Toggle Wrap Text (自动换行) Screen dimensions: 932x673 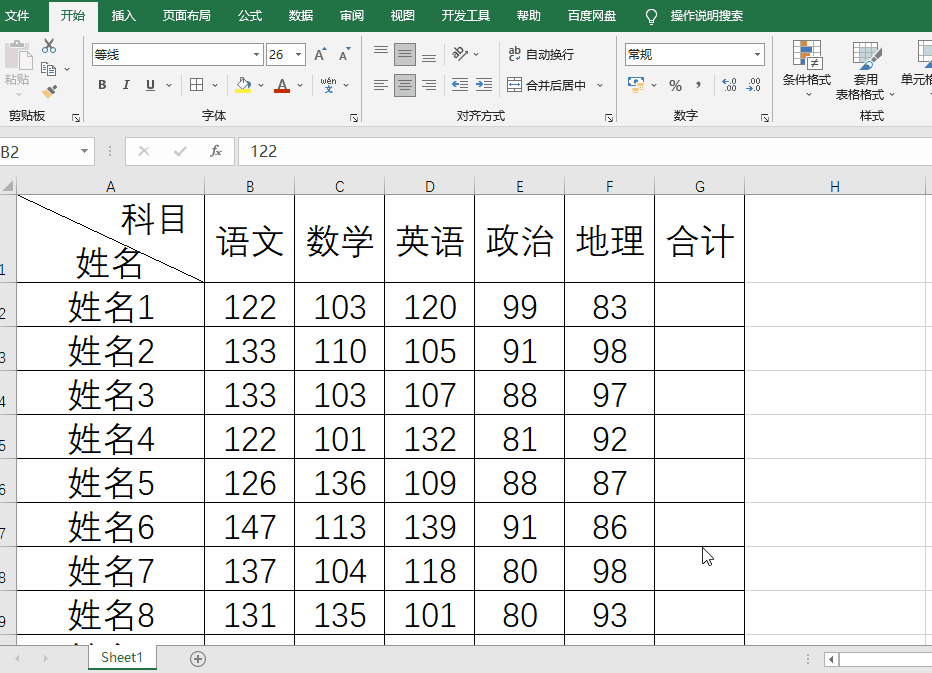541,54
